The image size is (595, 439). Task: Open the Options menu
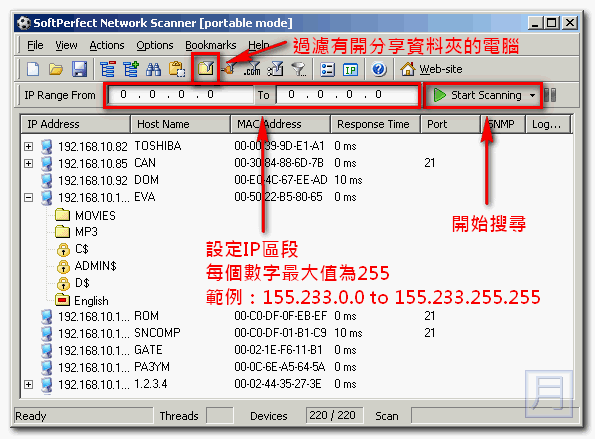click(155, 45)
